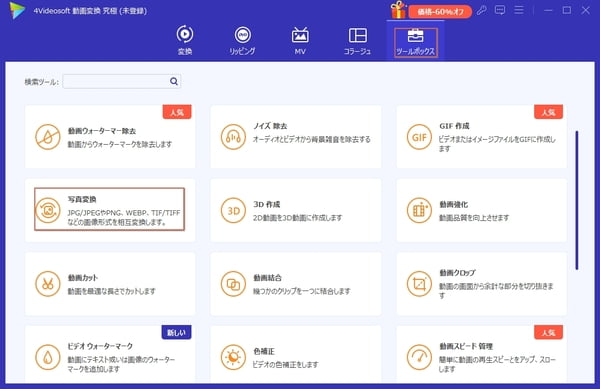Switch to the リッピング tab
The height and width of the screenshot is (389, 600).
pos(243,41)
